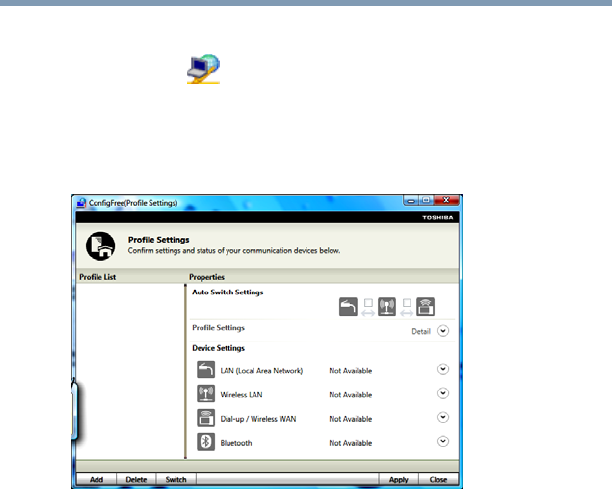Click the 'Device Settings' heading

pyautogui.click(x=218, y=348)
